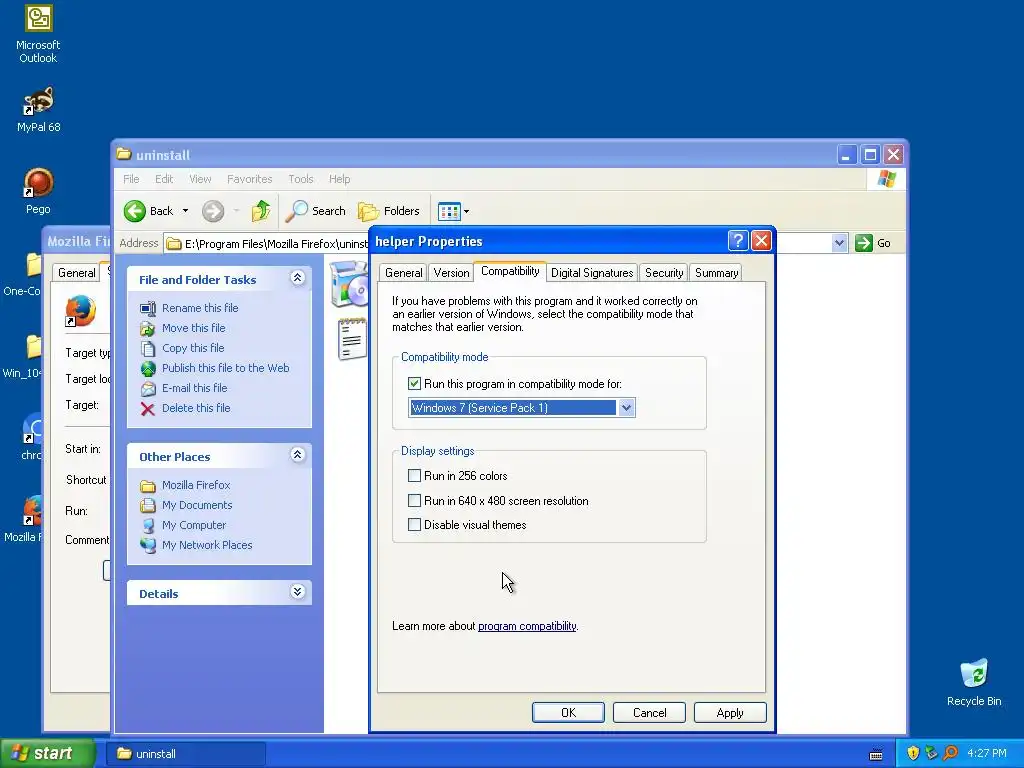The width and height of the screenshot is (1024, 768).
Task: Switch to the Digital Signatures tab
Action: (x=592, y=272)
